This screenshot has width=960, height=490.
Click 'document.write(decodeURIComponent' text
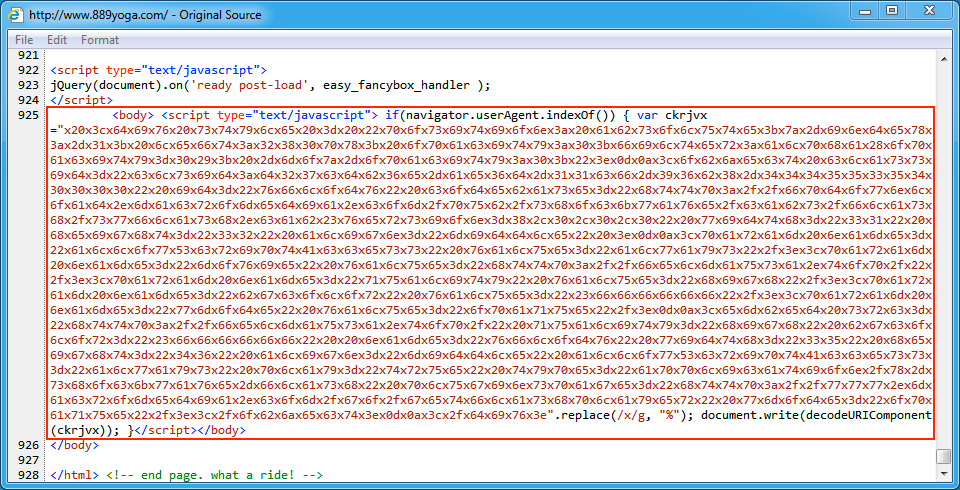pyautogui.click(x=817, y=416)
